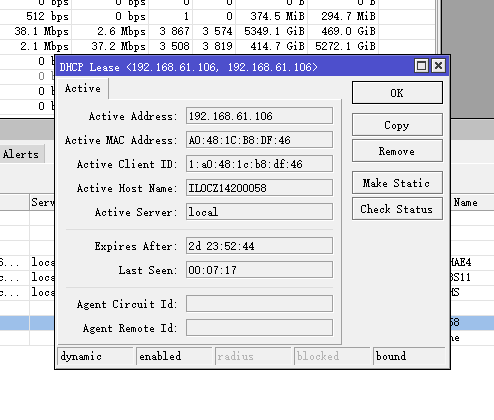Click the '294.7 MiB' cell
The width and height of the screenshot is (494, 420).
(x=343, y=16)
